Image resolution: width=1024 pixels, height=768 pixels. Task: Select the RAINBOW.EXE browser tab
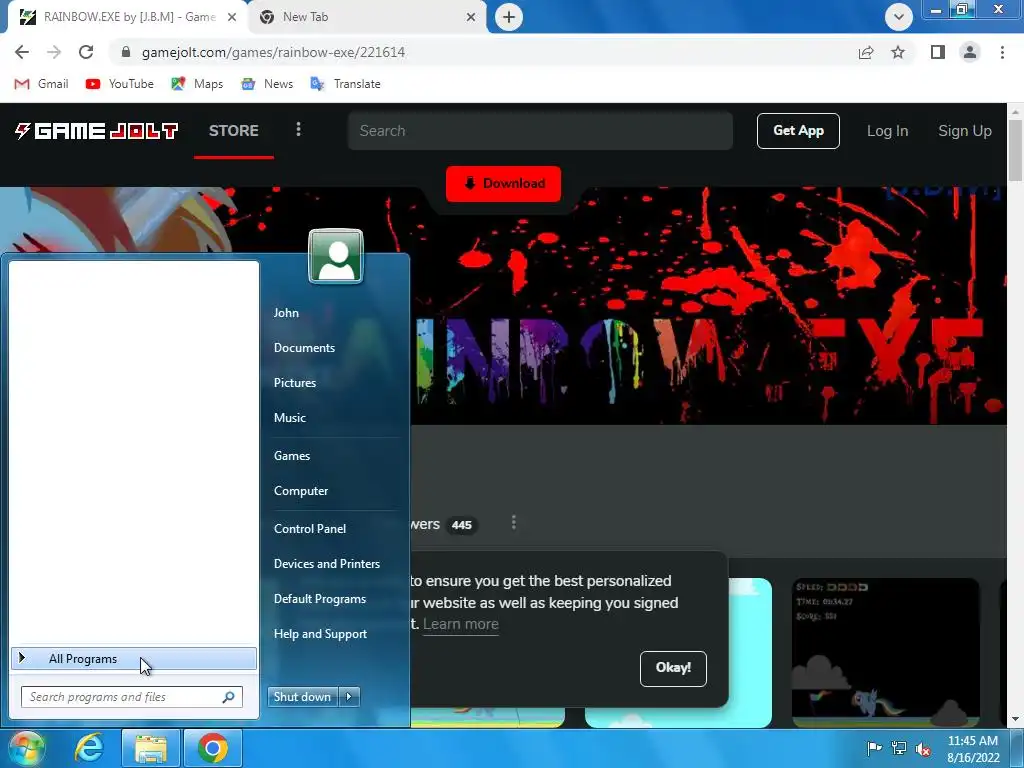click(127, 17)
